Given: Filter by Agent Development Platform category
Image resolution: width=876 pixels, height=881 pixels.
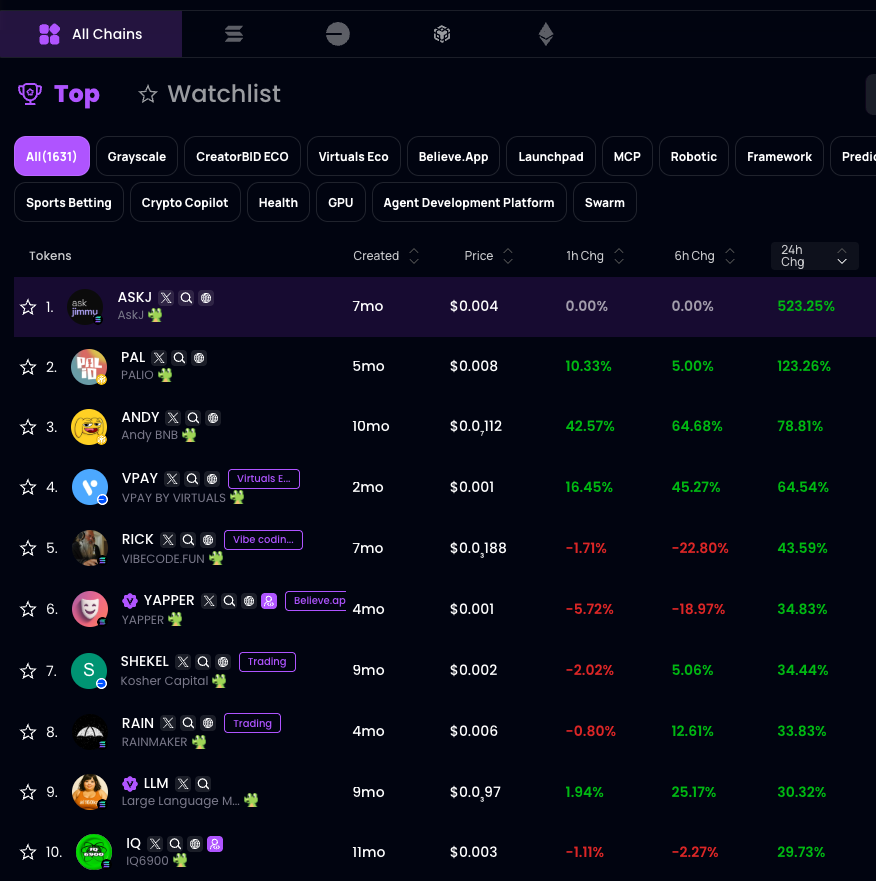Looking at the screenshot, I should pos(469,202).
